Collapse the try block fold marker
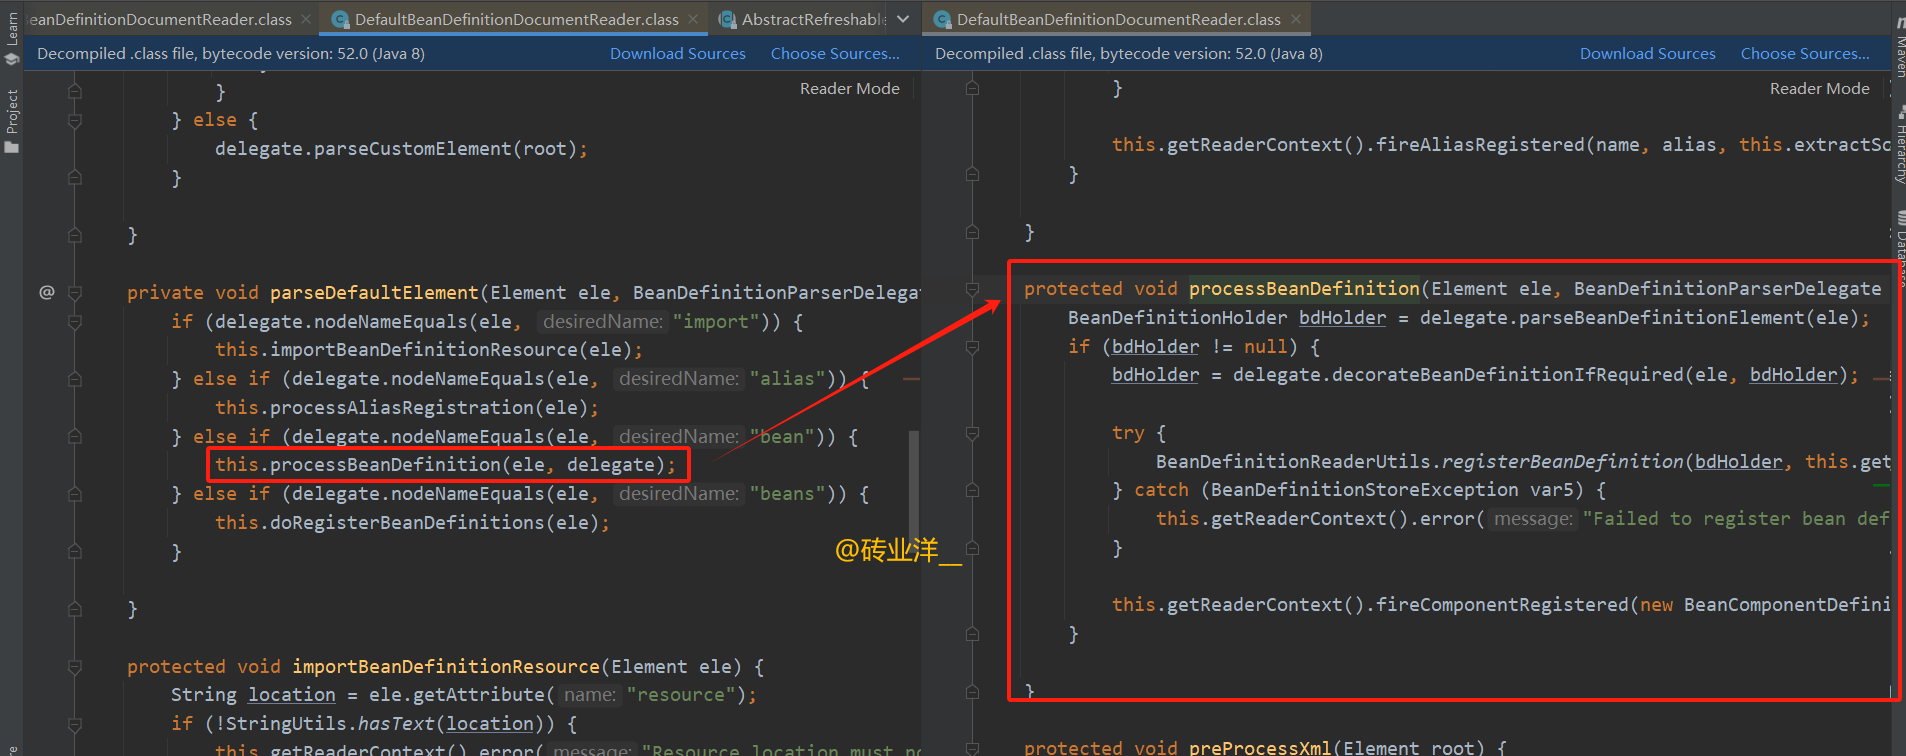Viewport: 1906px width, 756px height. (x=972, y=433)
